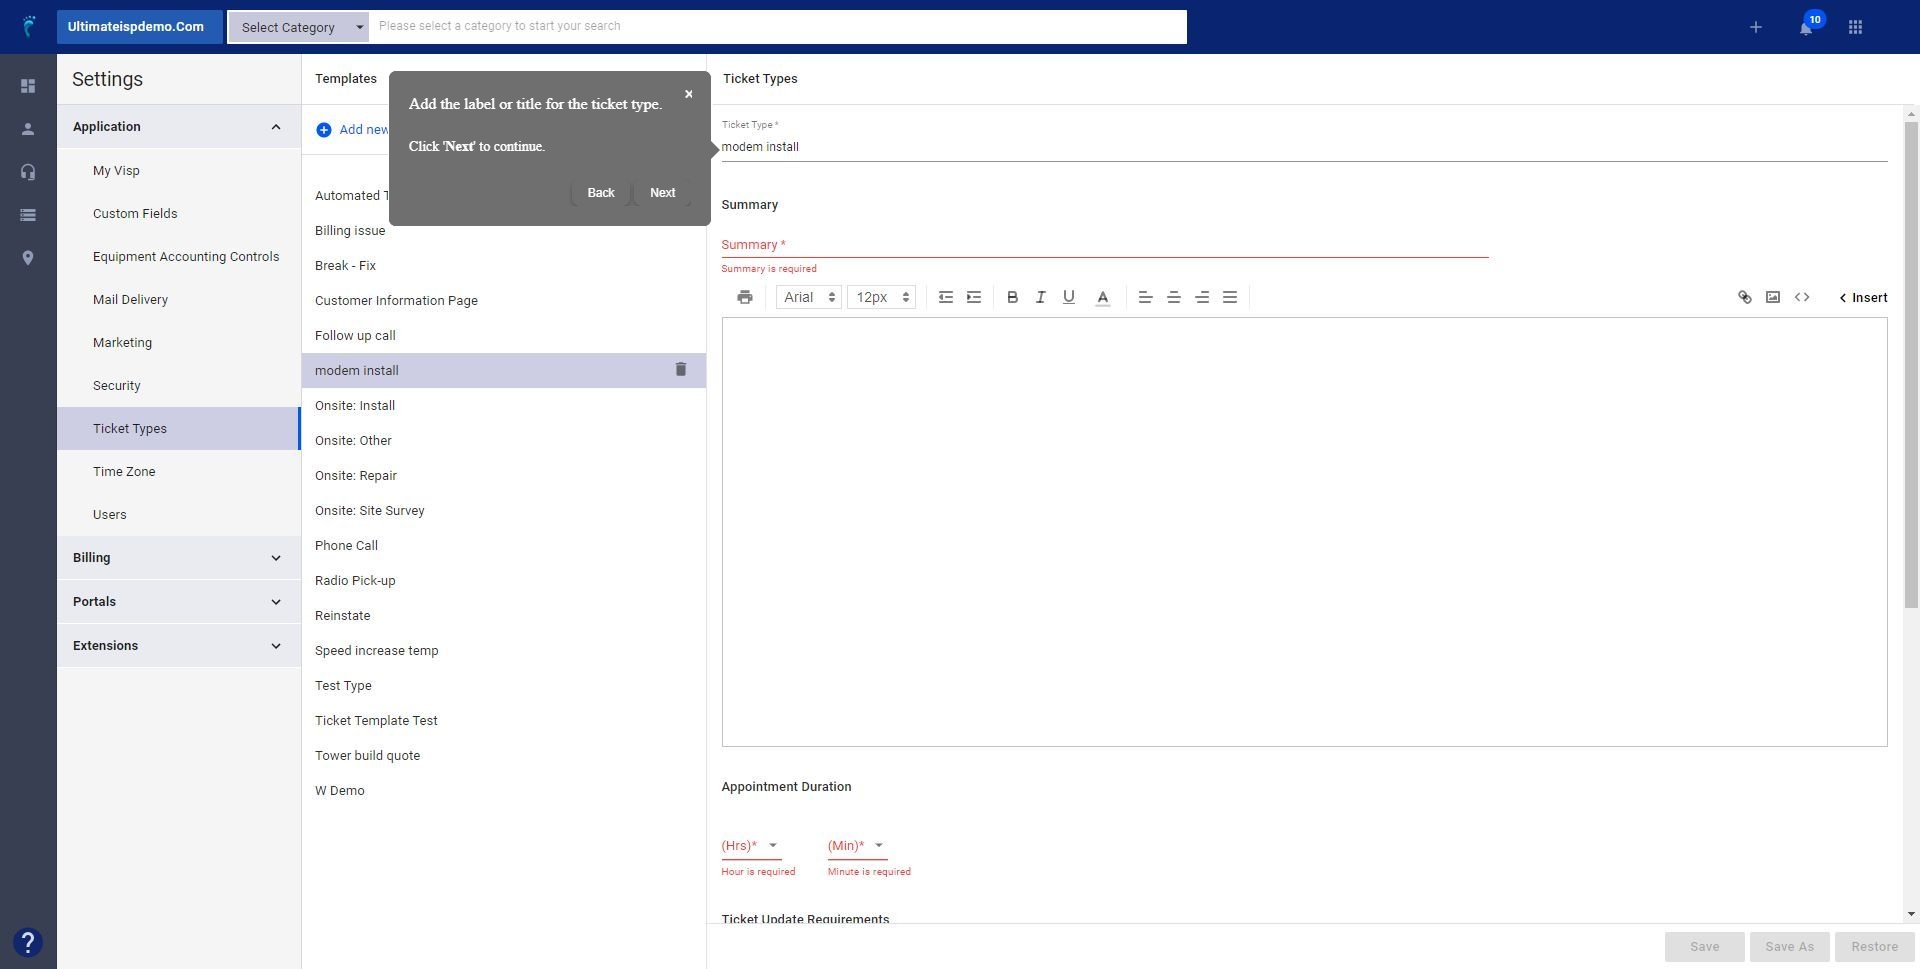Screen dimensions: 1920x969
Task: Open the apps grid icon
Action: [1855, 27]
